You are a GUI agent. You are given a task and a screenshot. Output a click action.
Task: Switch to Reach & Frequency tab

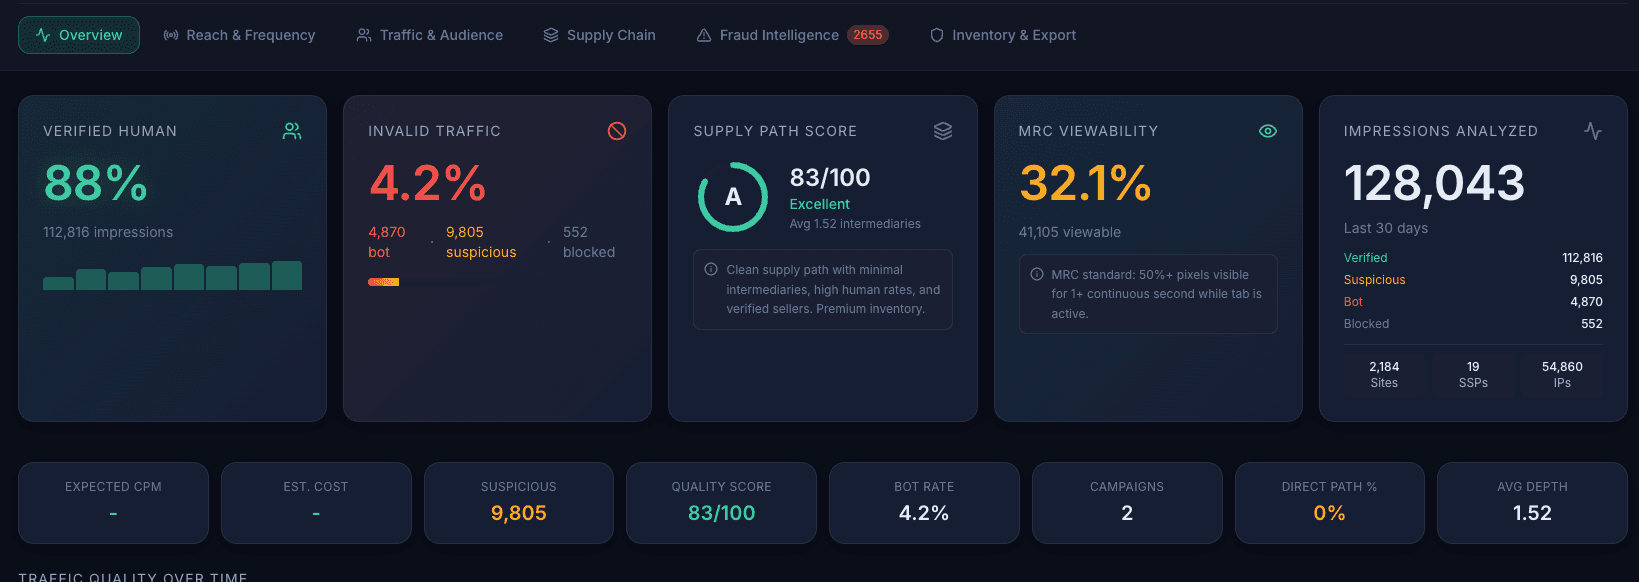pos(239,35)
